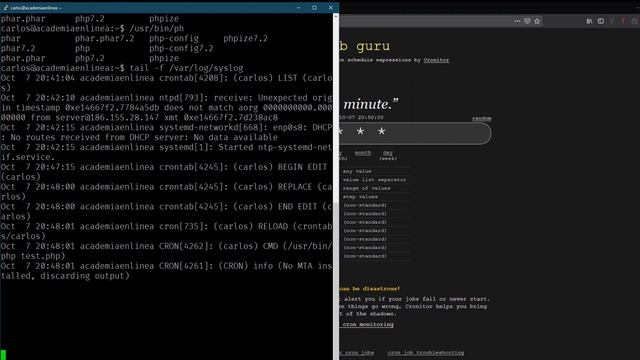Click 'phpize7.2' text in terminal
This screenshot has height=360, width=640.
[245, 38]
